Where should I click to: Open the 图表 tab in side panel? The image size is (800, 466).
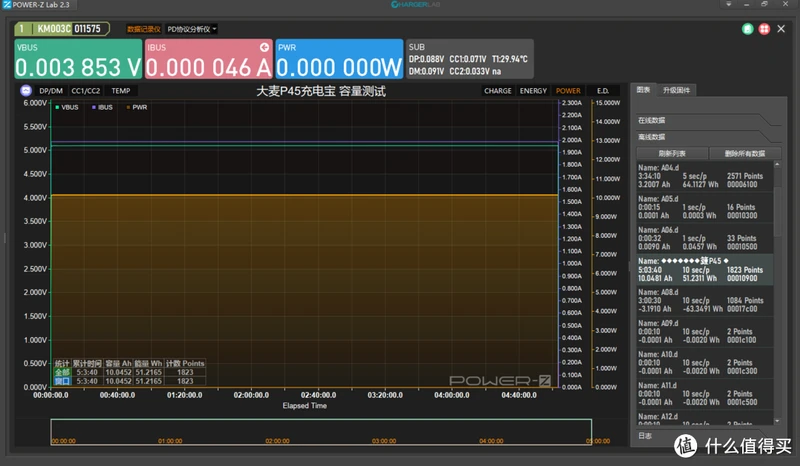(x=643, y=90)
